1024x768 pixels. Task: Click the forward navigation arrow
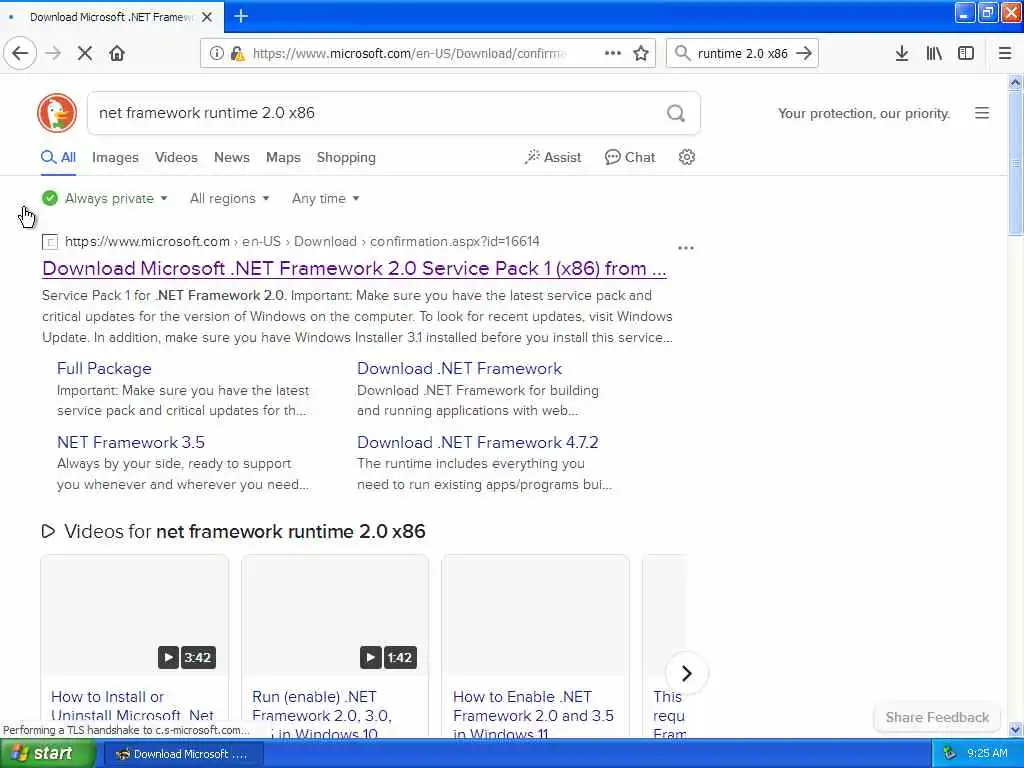pyautogui.click(x=54, y=54)
